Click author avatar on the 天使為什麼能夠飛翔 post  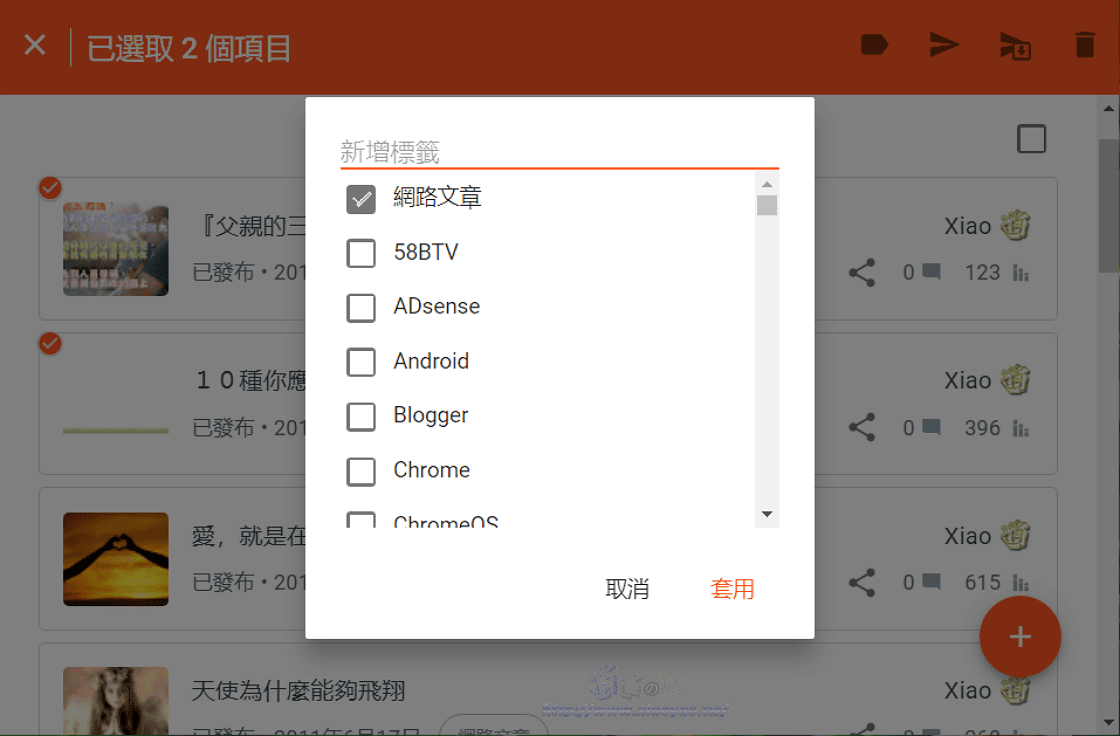pos(1015,690)
